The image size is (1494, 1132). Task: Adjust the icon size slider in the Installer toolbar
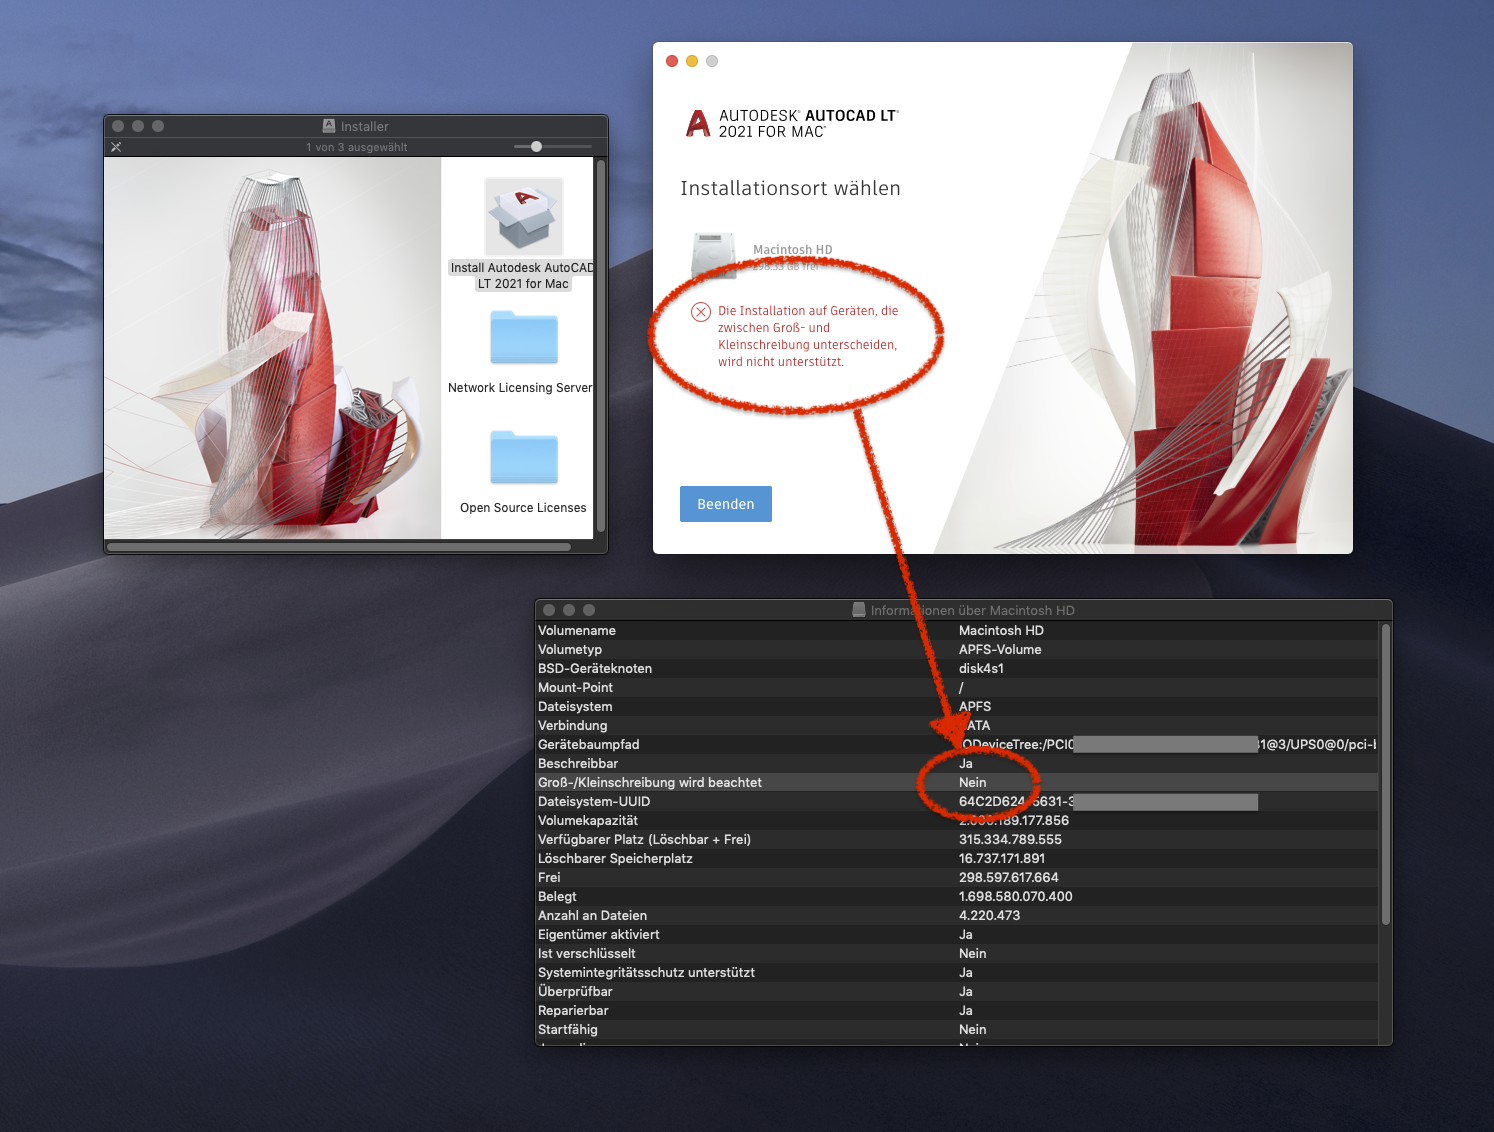click(x=537, y=145)
